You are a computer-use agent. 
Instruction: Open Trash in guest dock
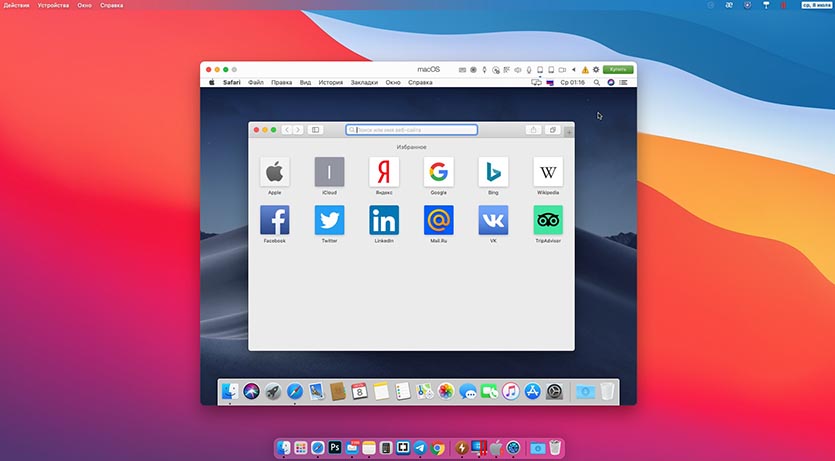pos(608,391)
